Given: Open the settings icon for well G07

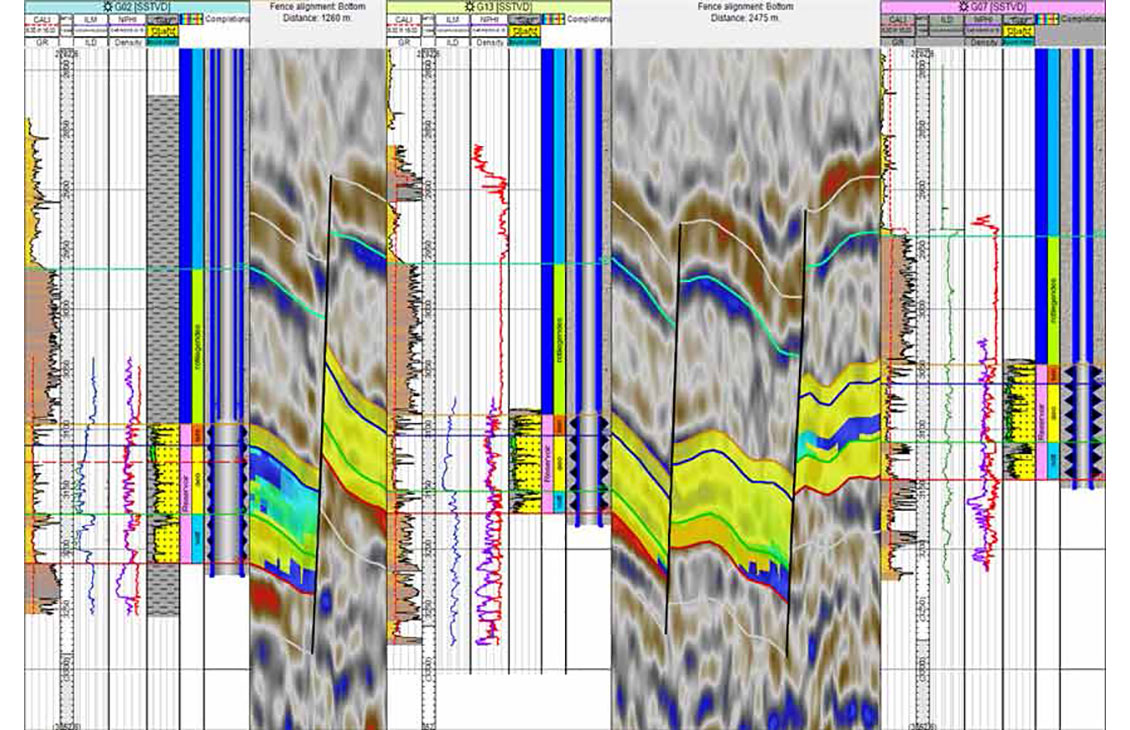Looking at the screenshot, I should pyautogui.click(x=965, y=7).
